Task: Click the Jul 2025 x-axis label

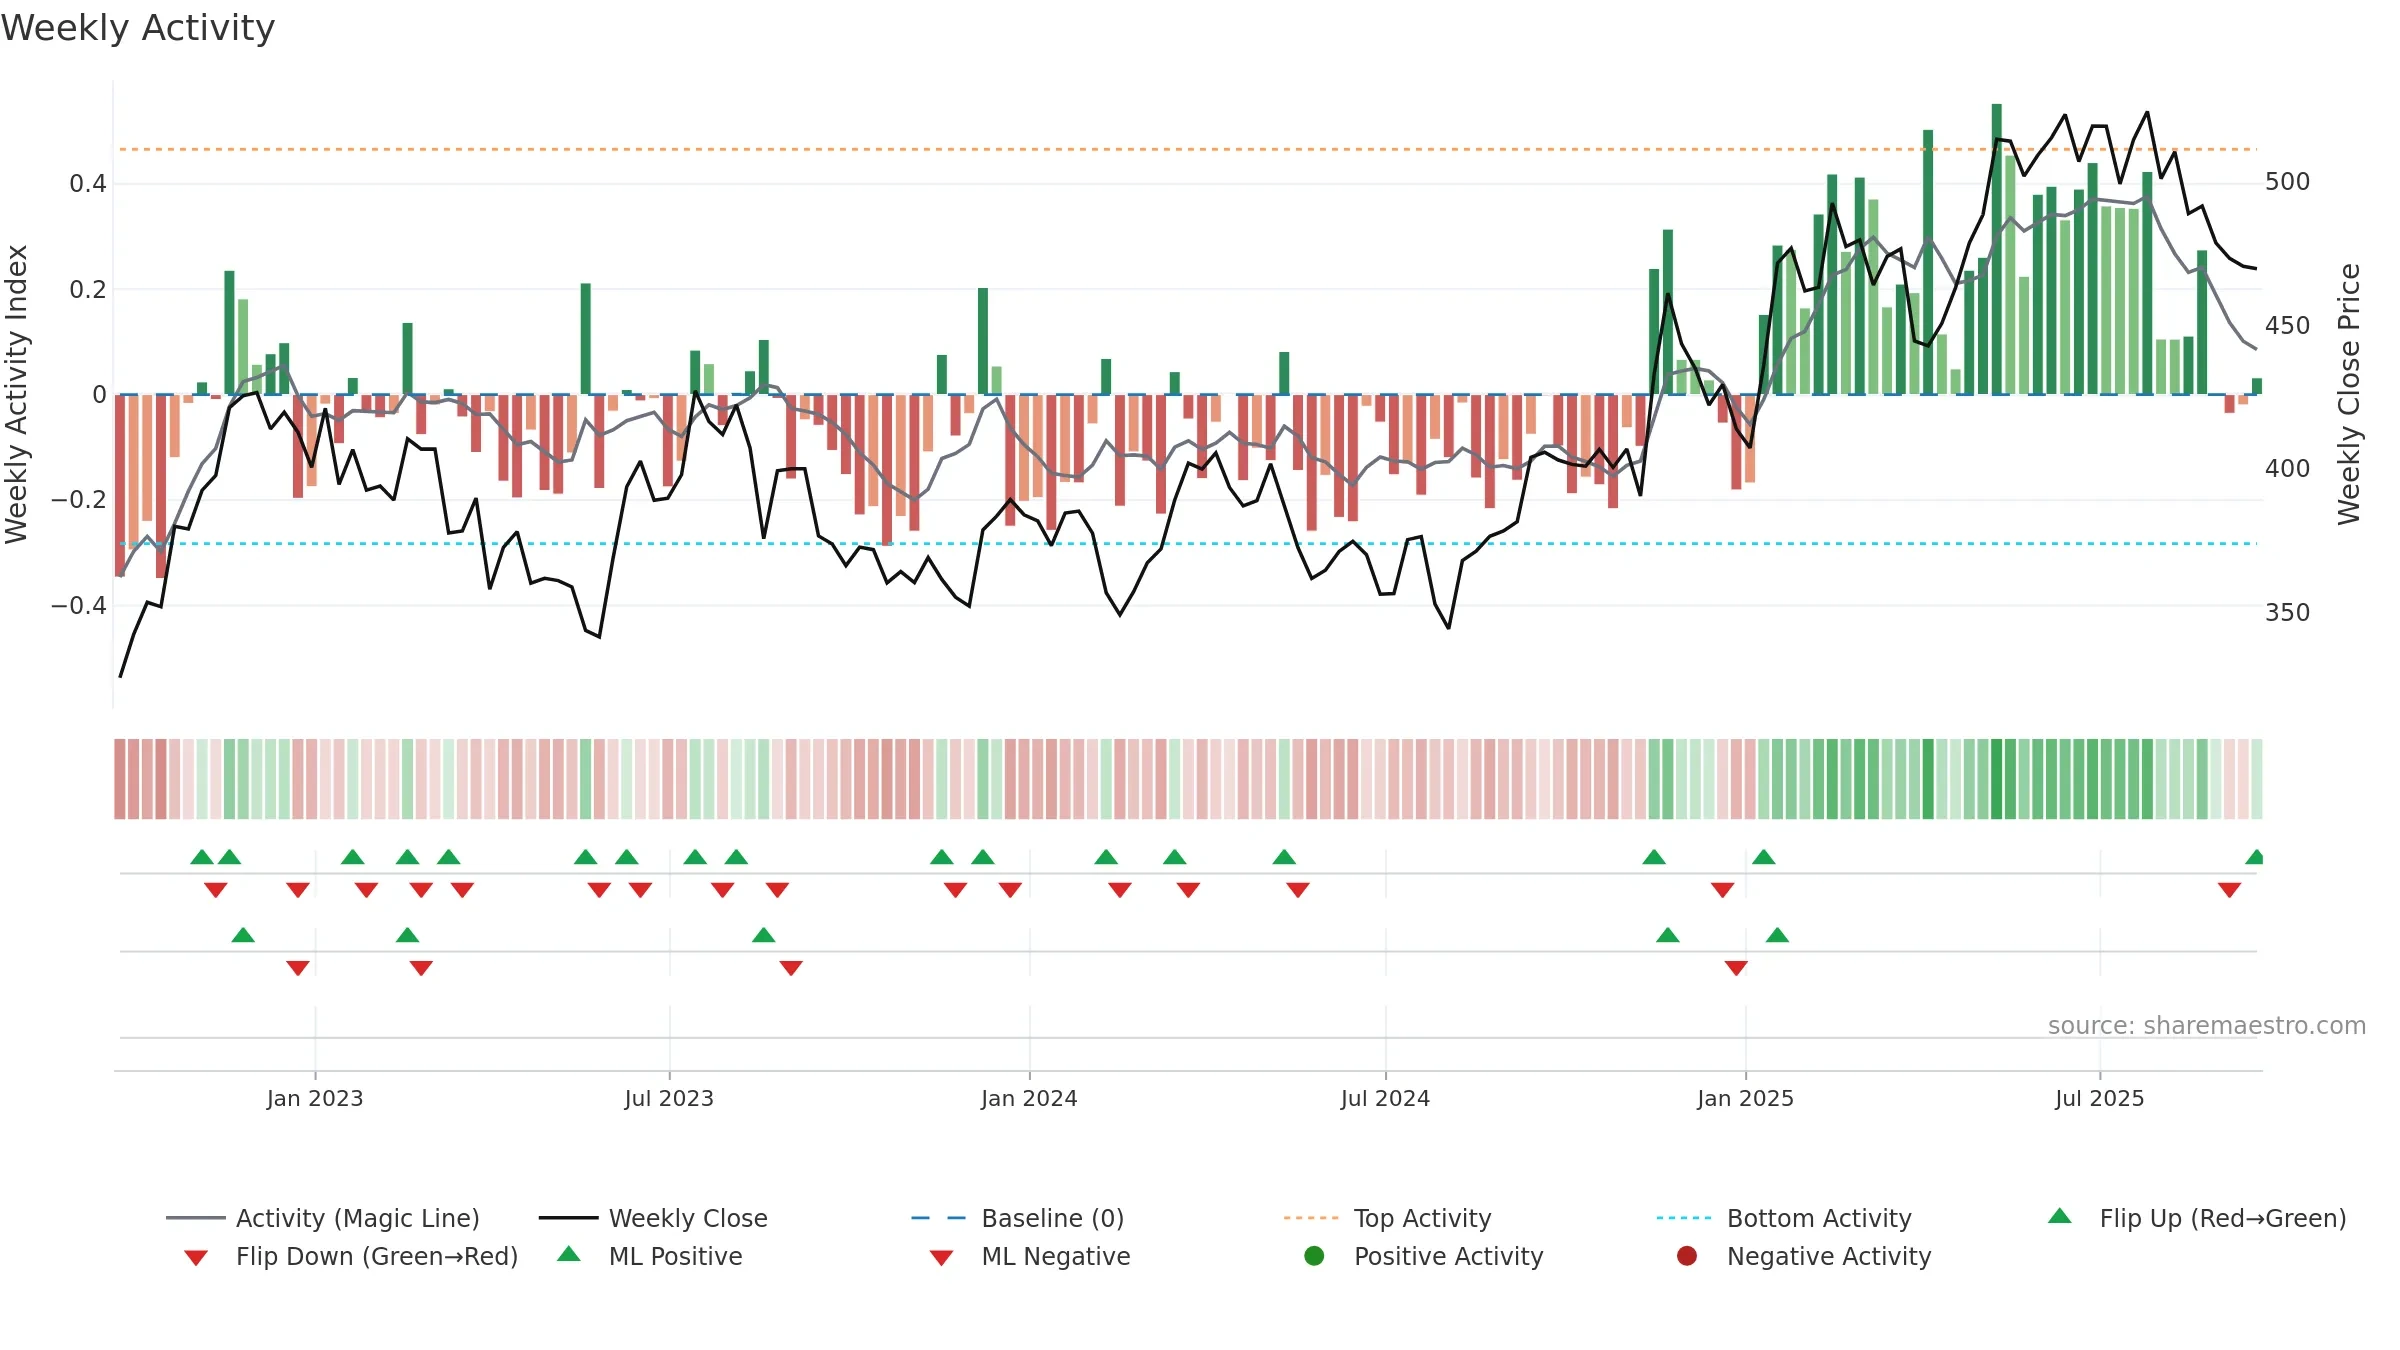Action: point(2100,1098)
